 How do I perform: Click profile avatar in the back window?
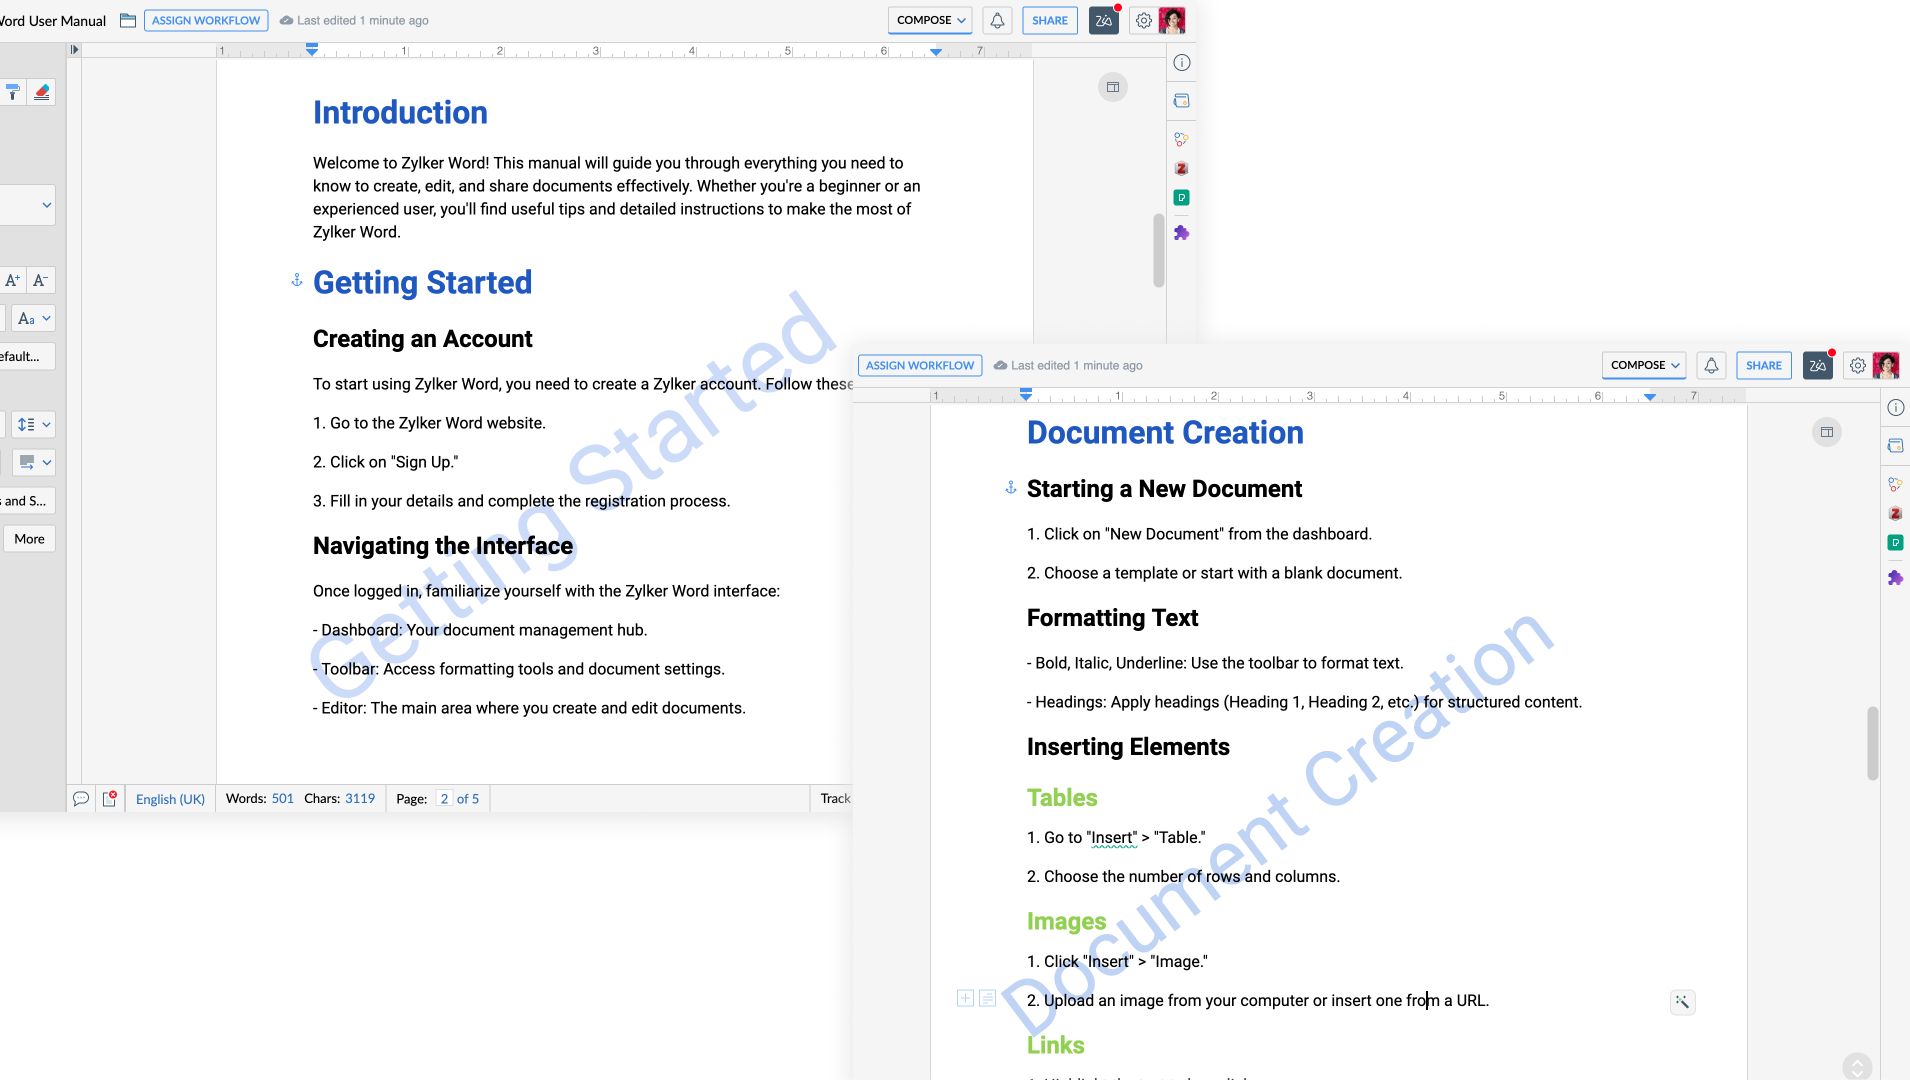(x=1172, y=20)
